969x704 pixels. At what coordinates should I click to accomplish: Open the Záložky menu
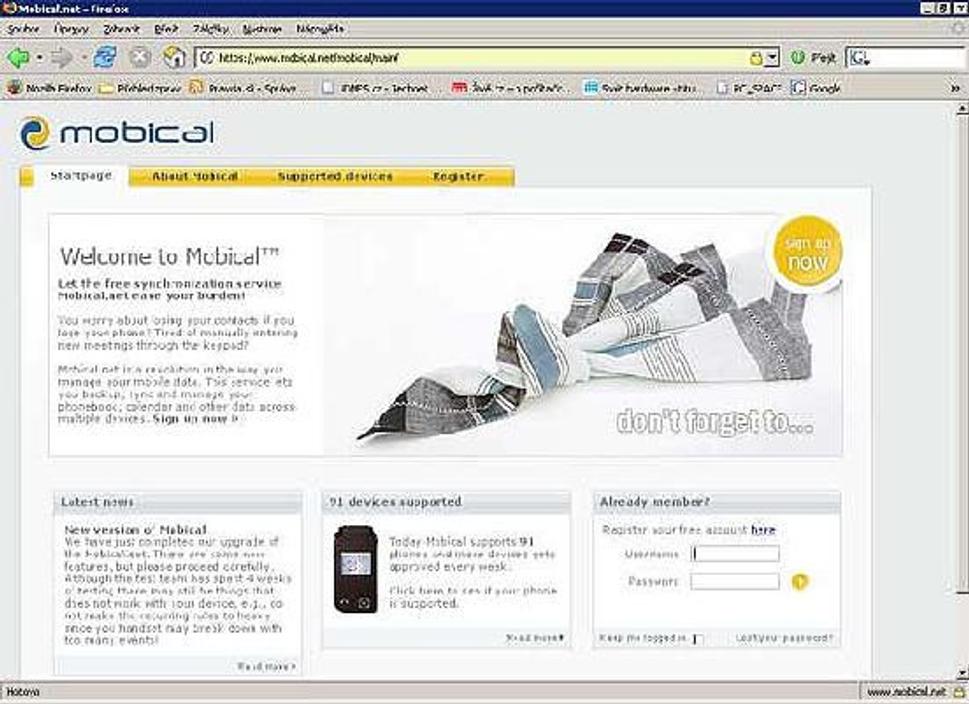tap(210, 29)
